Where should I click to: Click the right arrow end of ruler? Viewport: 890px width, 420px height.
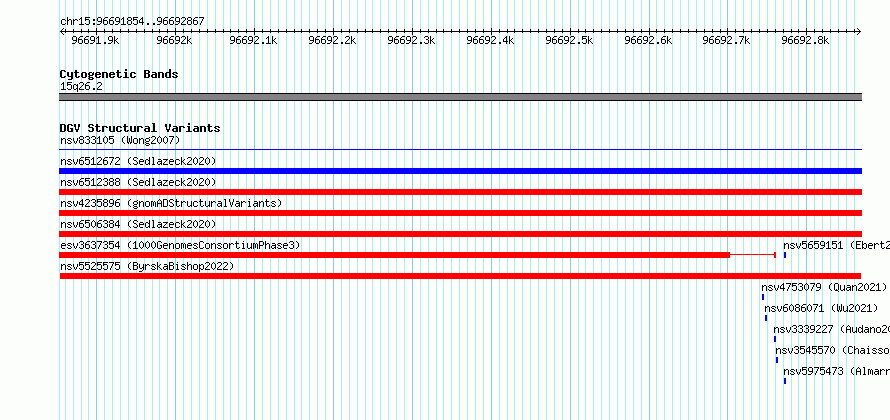(x=859, y=32)
